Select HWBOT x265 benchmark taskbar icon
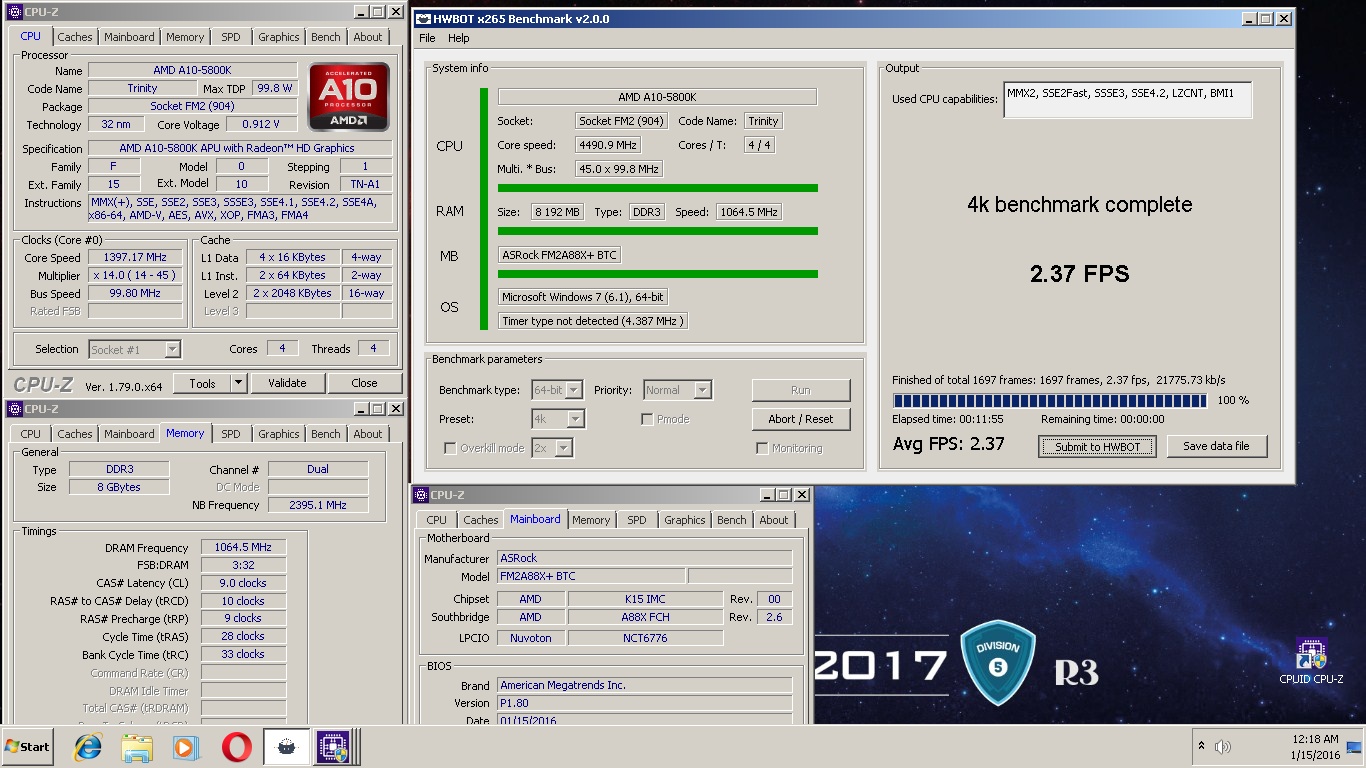 pyautogui.click(x=286, y=747)
